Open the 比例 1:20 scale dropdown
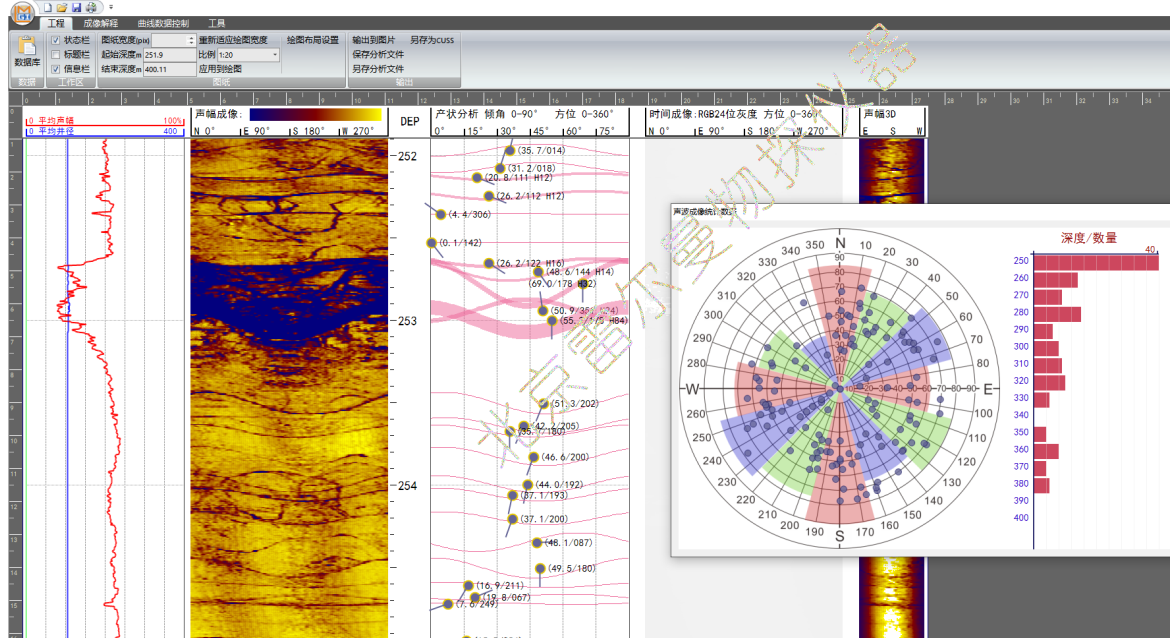The image size is (1171, 638). 275,55
